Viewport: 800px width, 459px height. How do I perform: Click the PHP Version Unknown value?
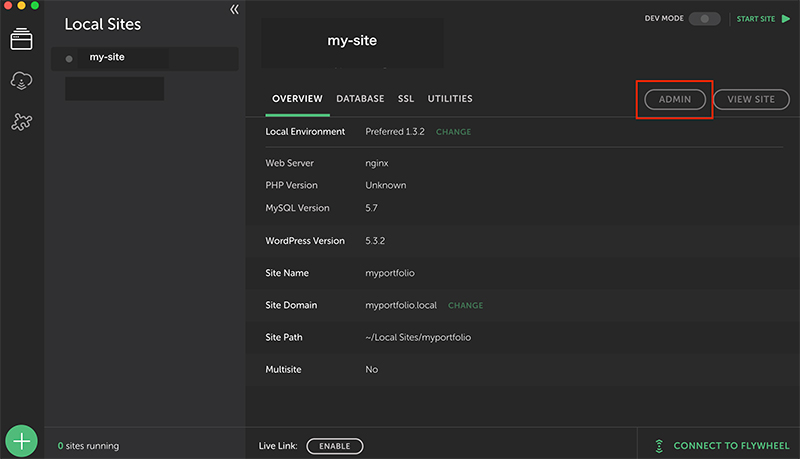[x=386, y=185]
